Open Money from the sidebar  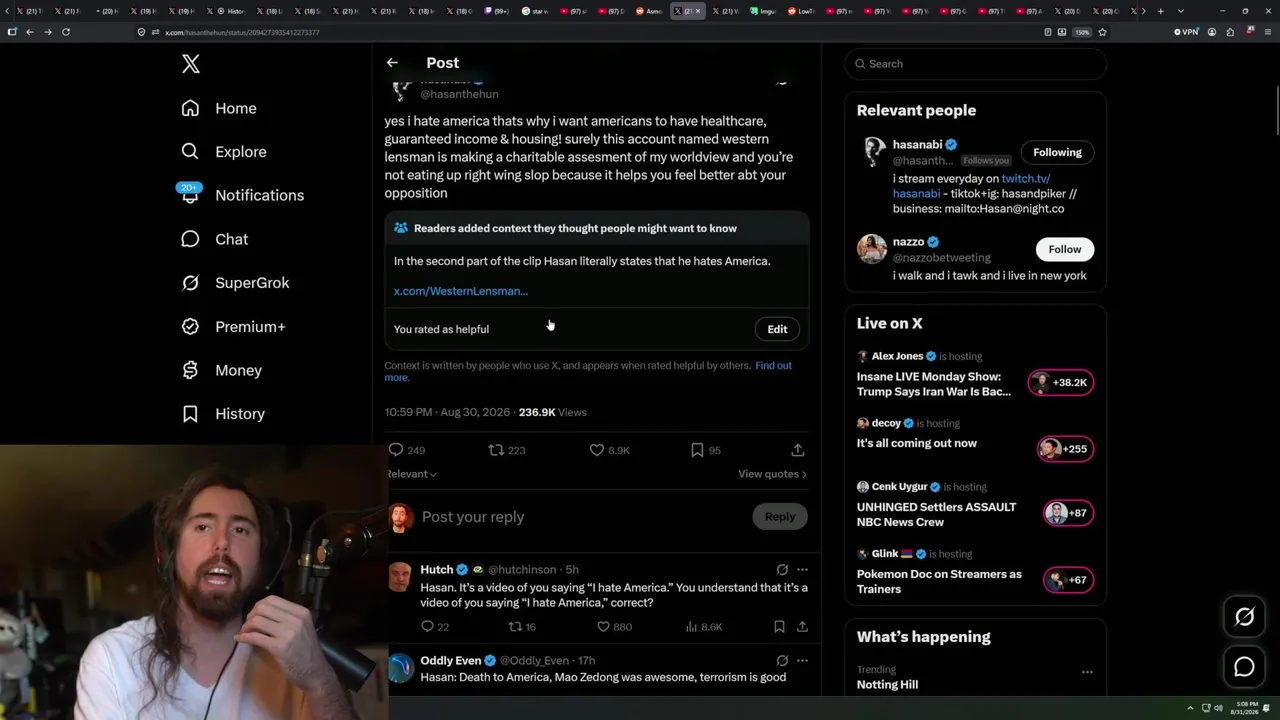tap(221, 370)
